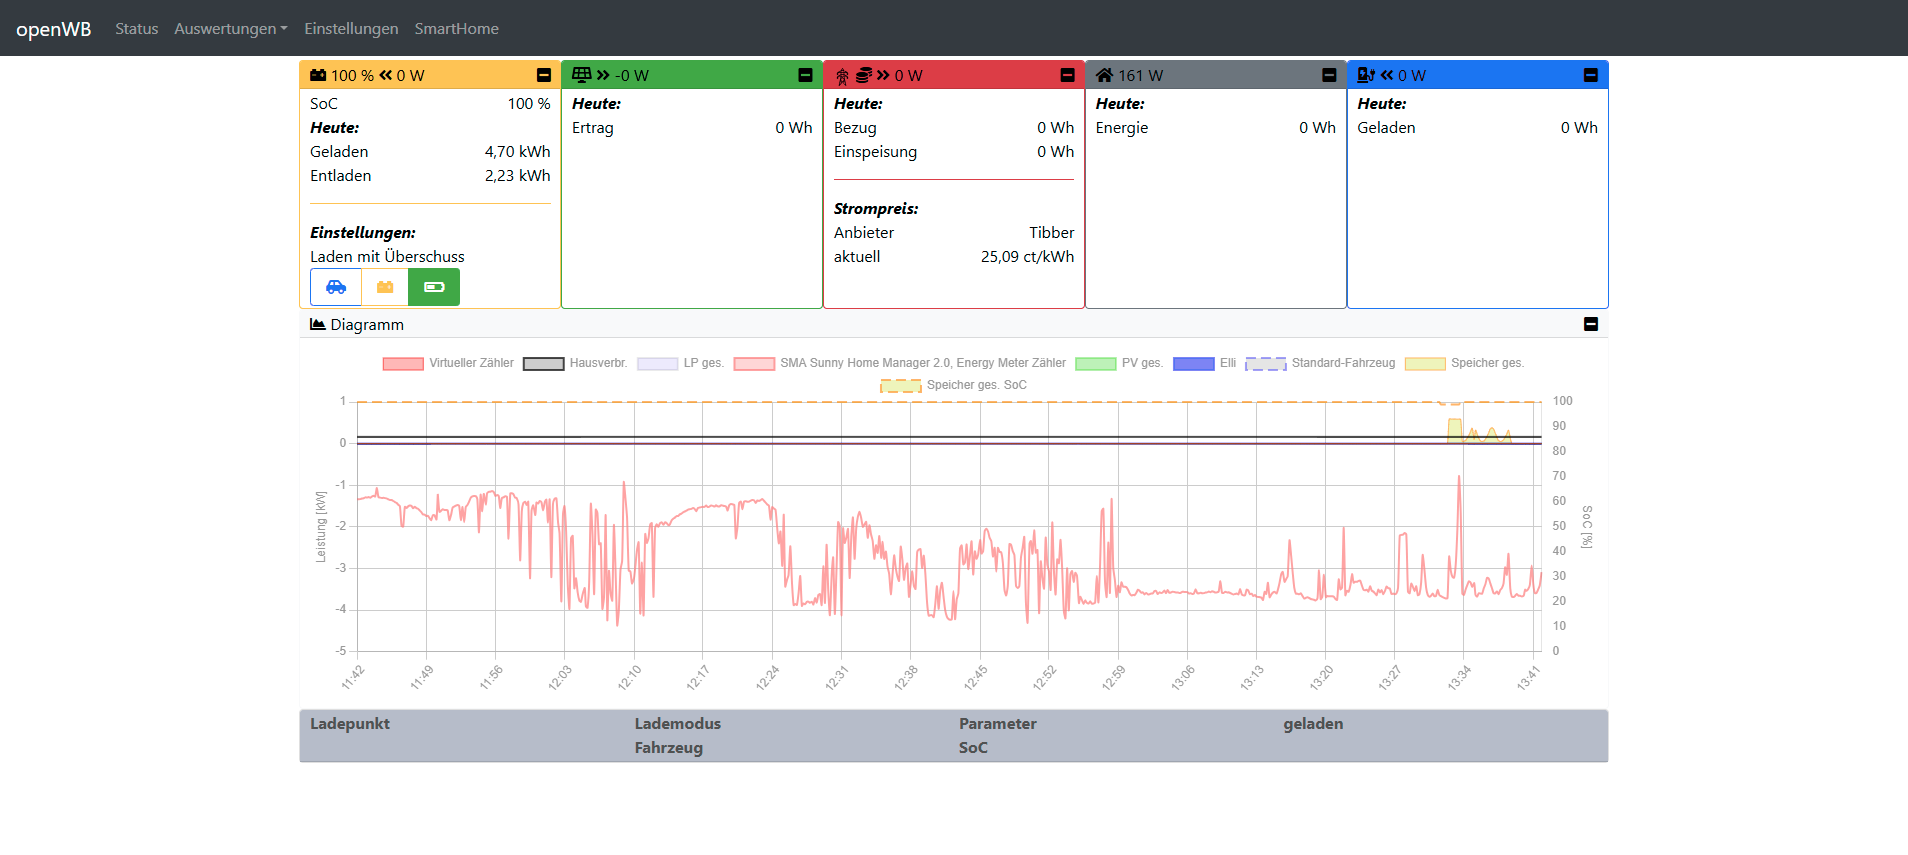Toggle Hausverbr. legend entry
The height and width of the screenshot is (855, 1908).
(575, 363)
